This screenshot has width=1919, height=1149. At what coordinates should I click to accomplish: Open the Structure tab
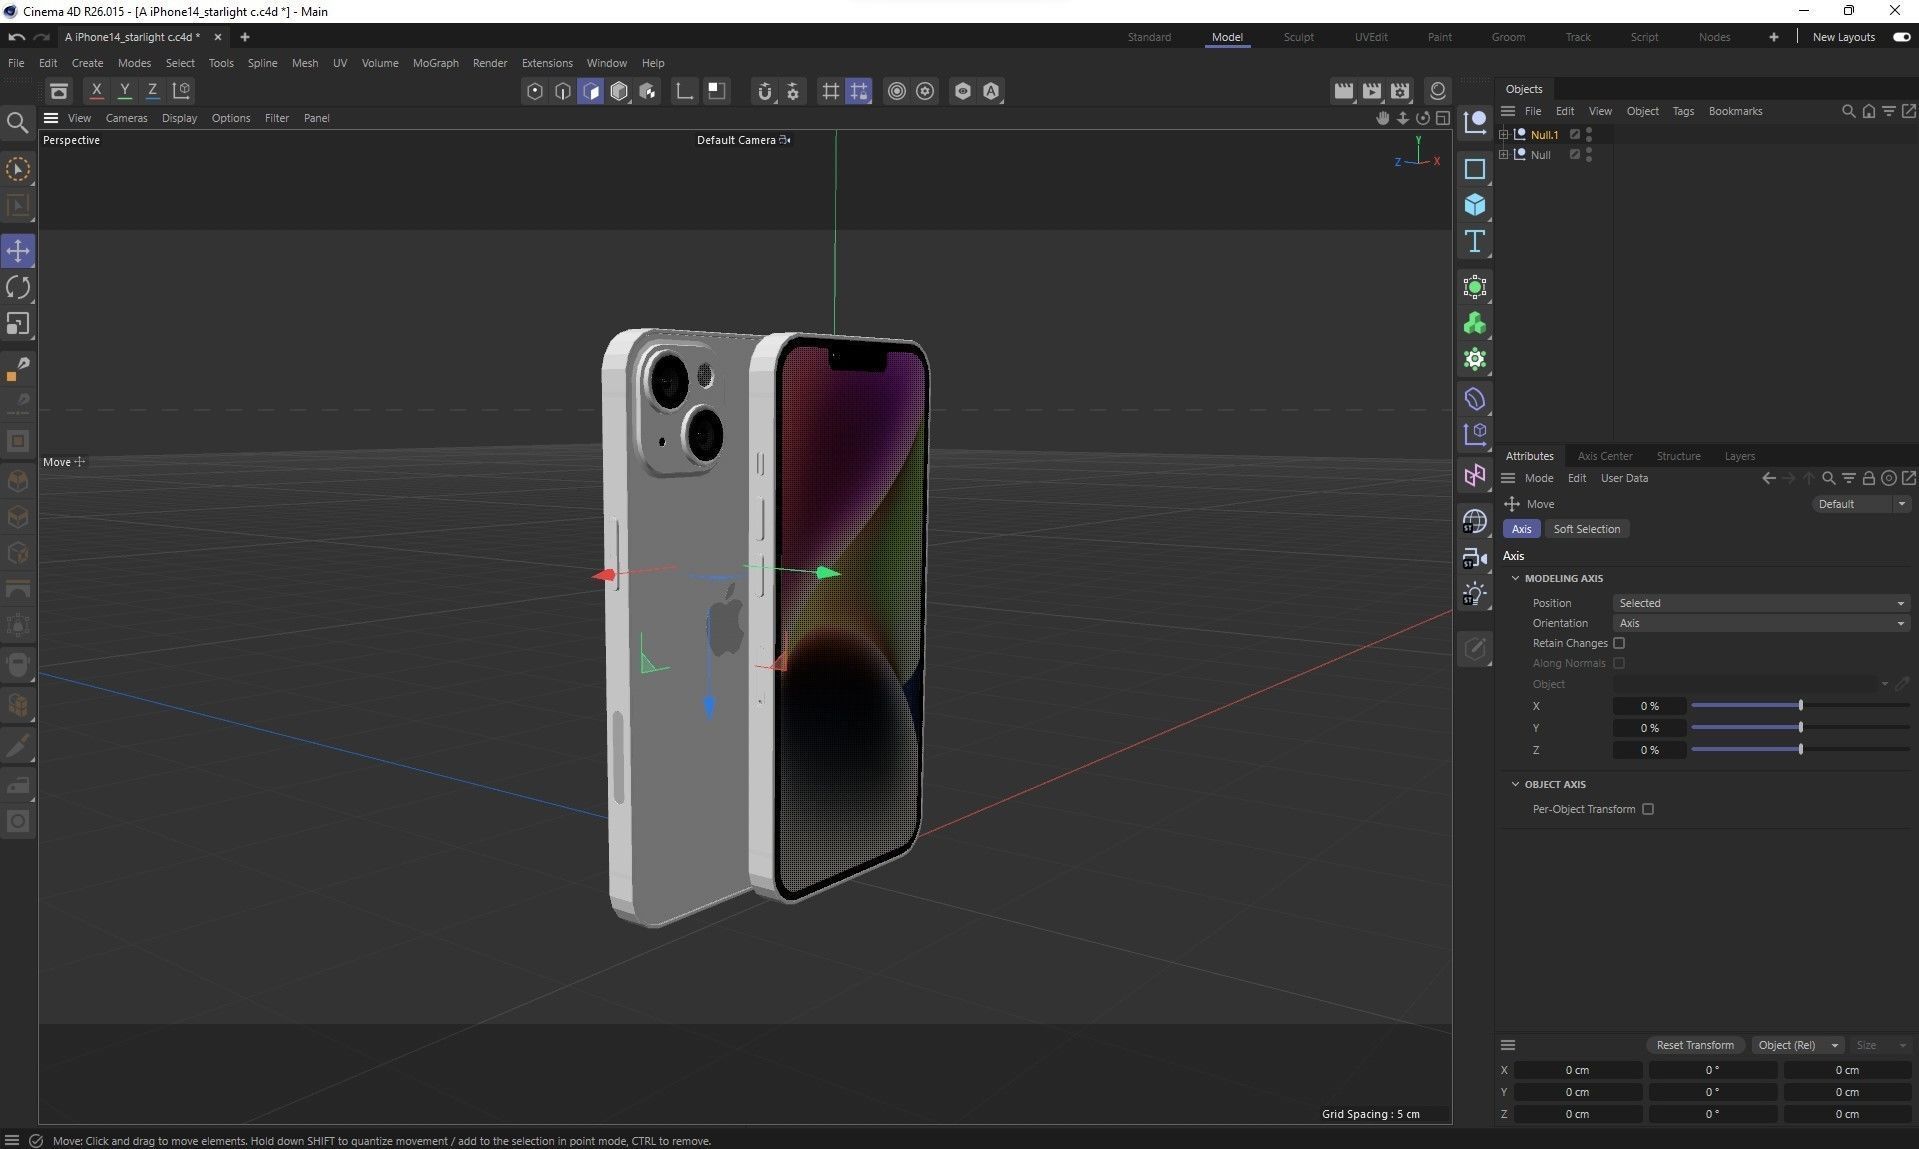[1678, 456]
